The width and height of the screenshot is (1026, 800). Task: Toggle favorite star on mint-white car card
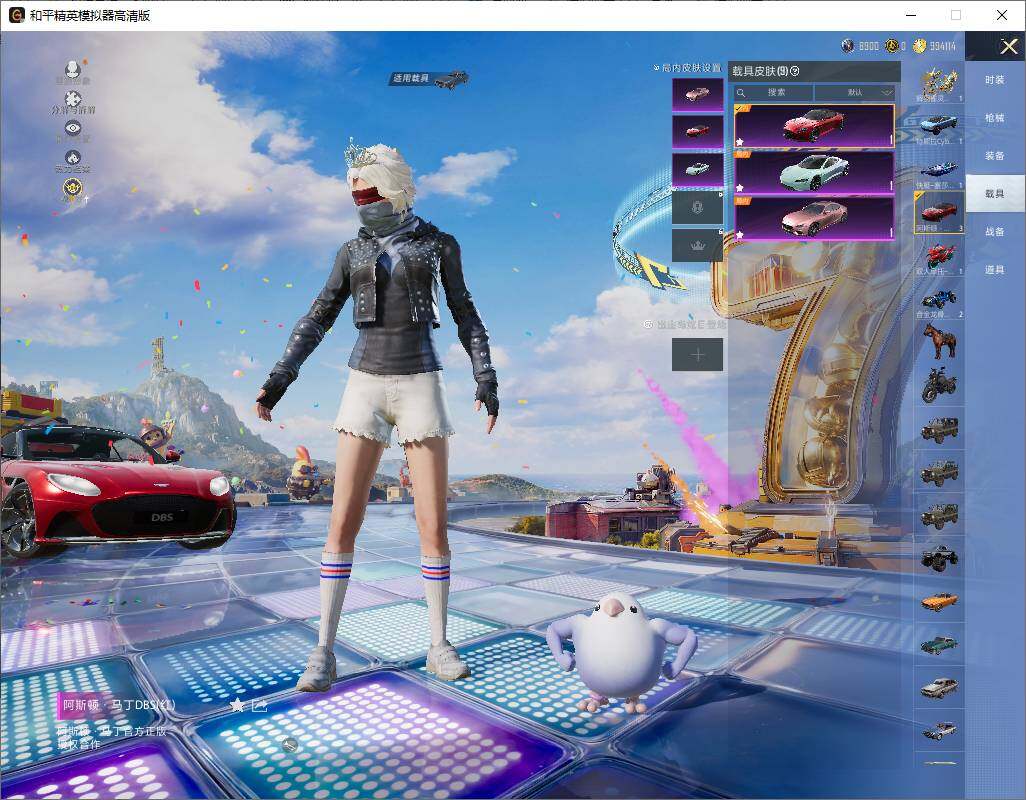tap(740, 188)
